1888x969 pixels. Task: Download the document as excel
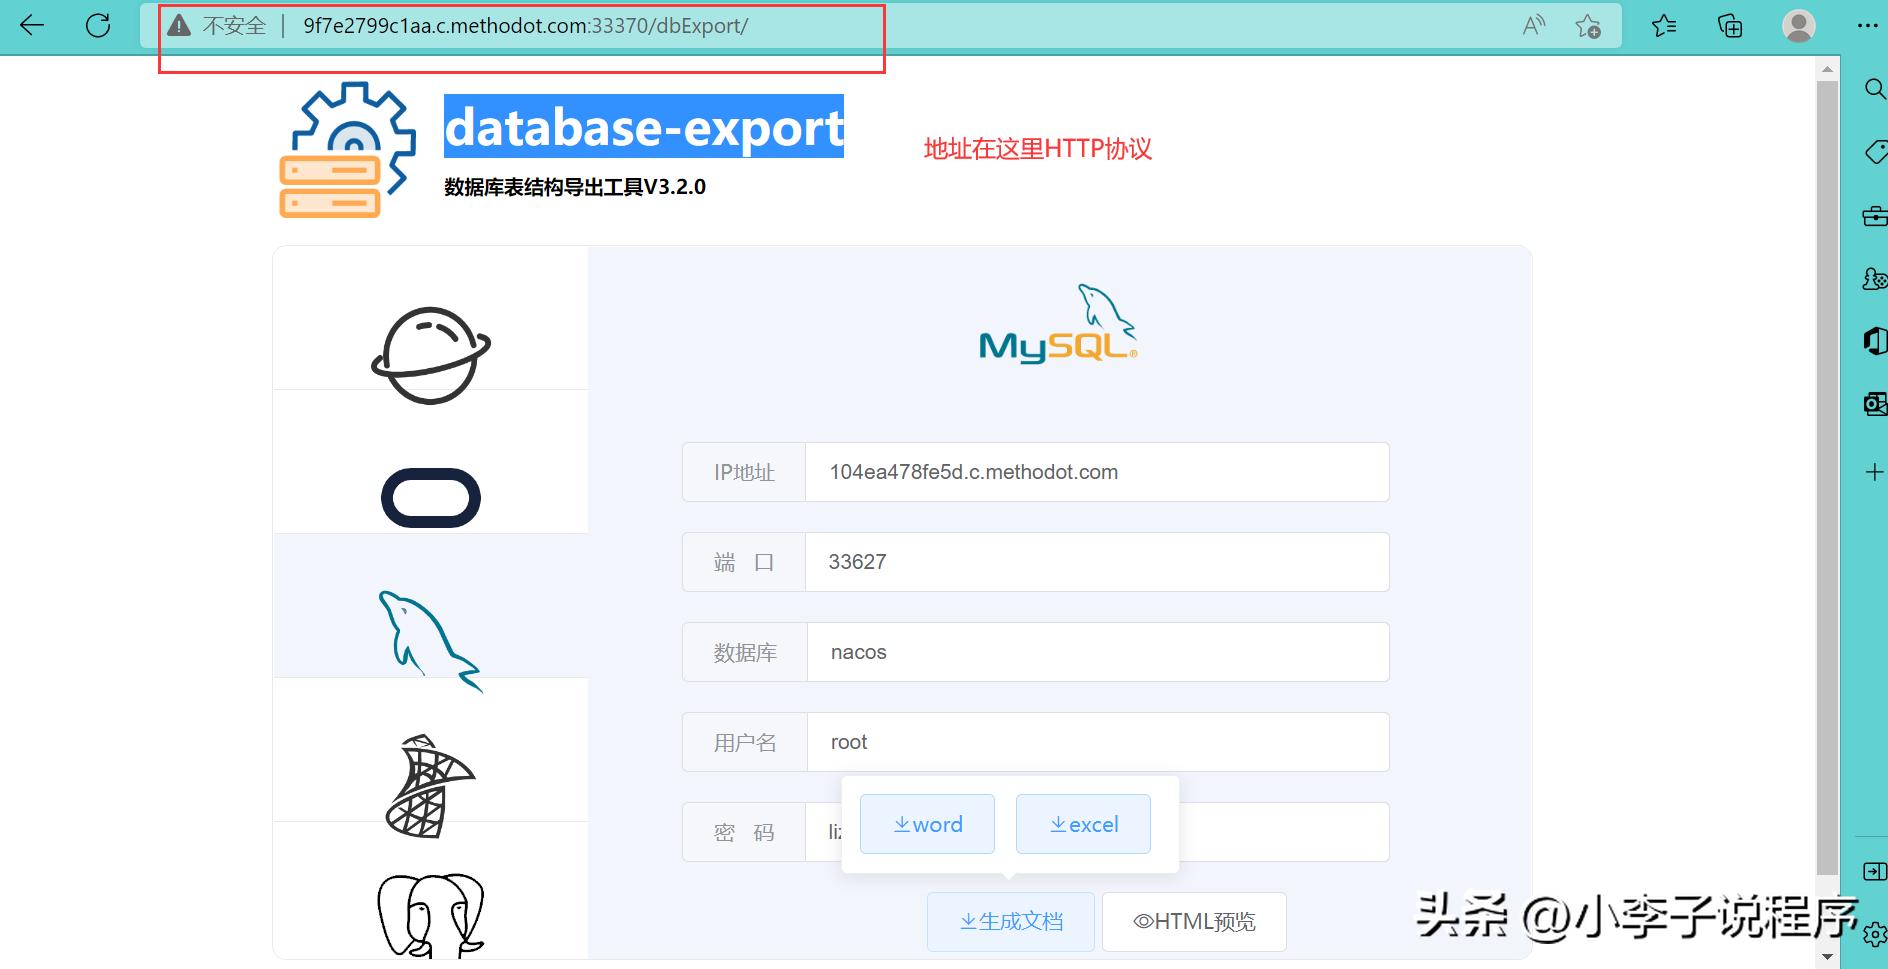pyautogui.click(x=1083, y=824)
